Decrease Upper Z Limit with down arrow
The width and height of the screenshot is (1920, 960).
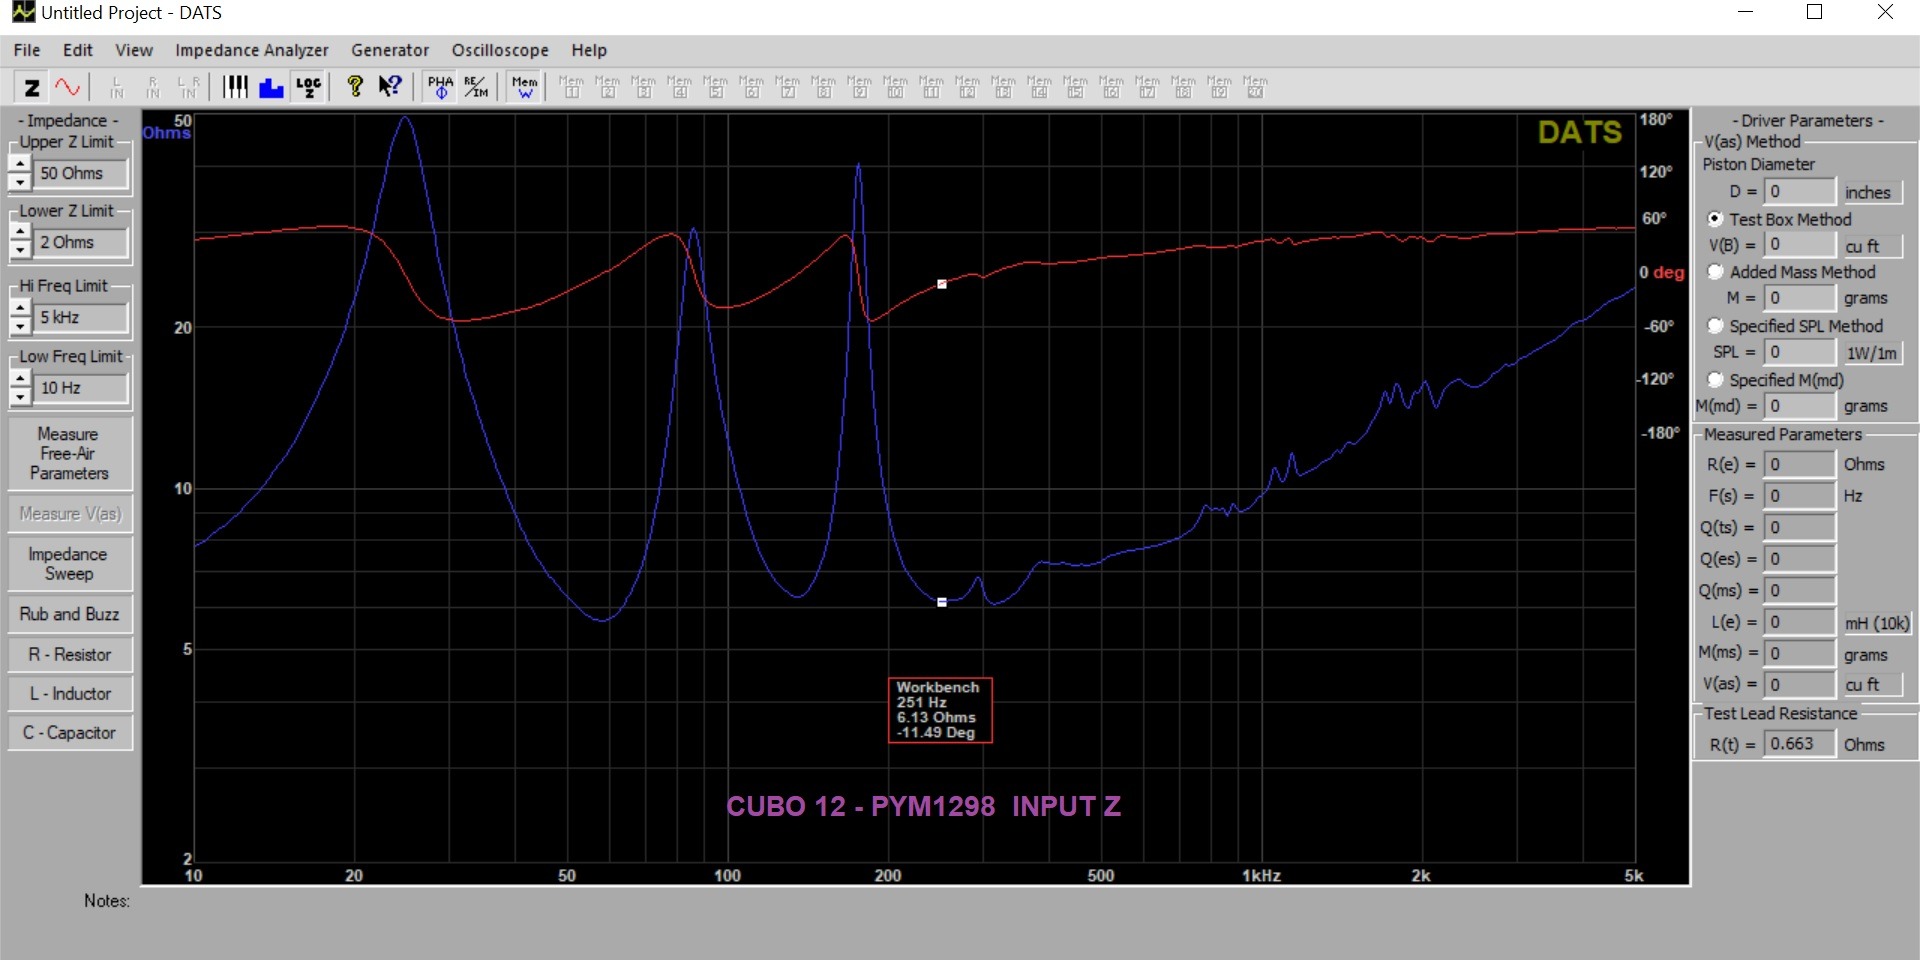(x=19, y=181)
